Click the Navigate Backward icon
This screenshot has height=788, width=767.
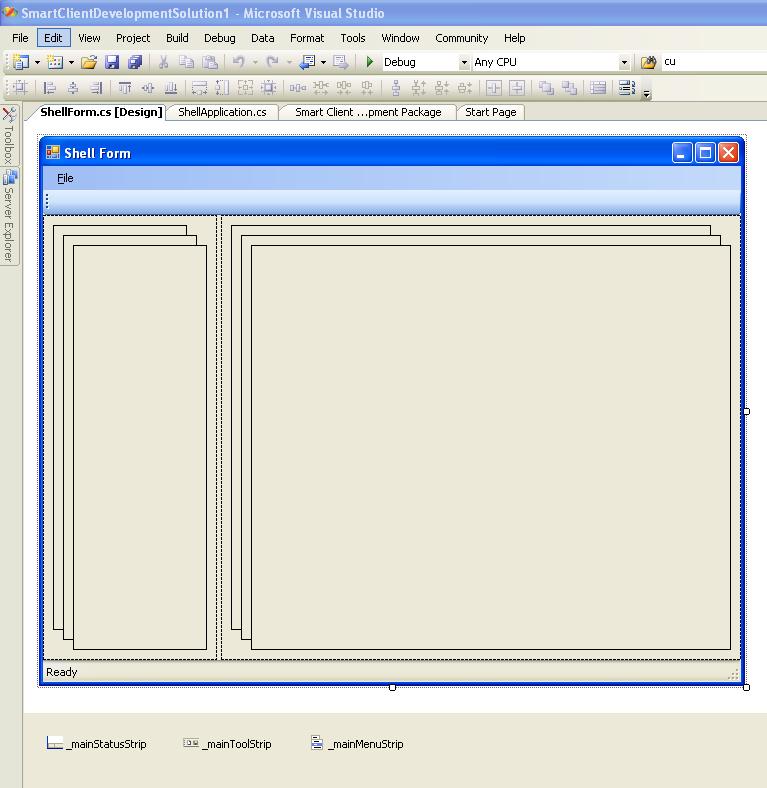tap(307, 62)
